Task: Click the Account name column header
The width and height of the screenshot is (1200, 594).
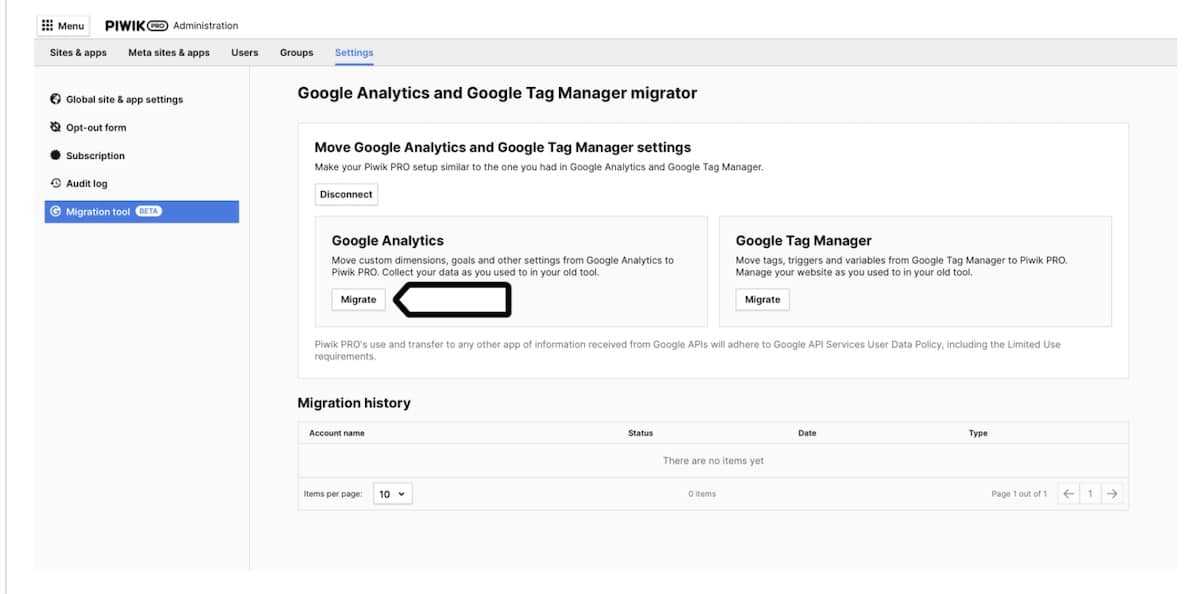Action: [x=337, y=433]
